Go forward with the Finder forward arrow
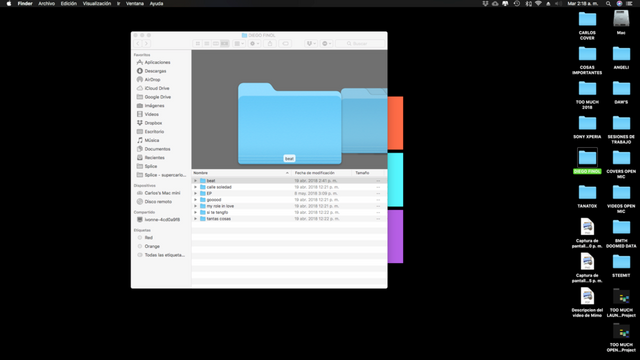 [147, 44]
